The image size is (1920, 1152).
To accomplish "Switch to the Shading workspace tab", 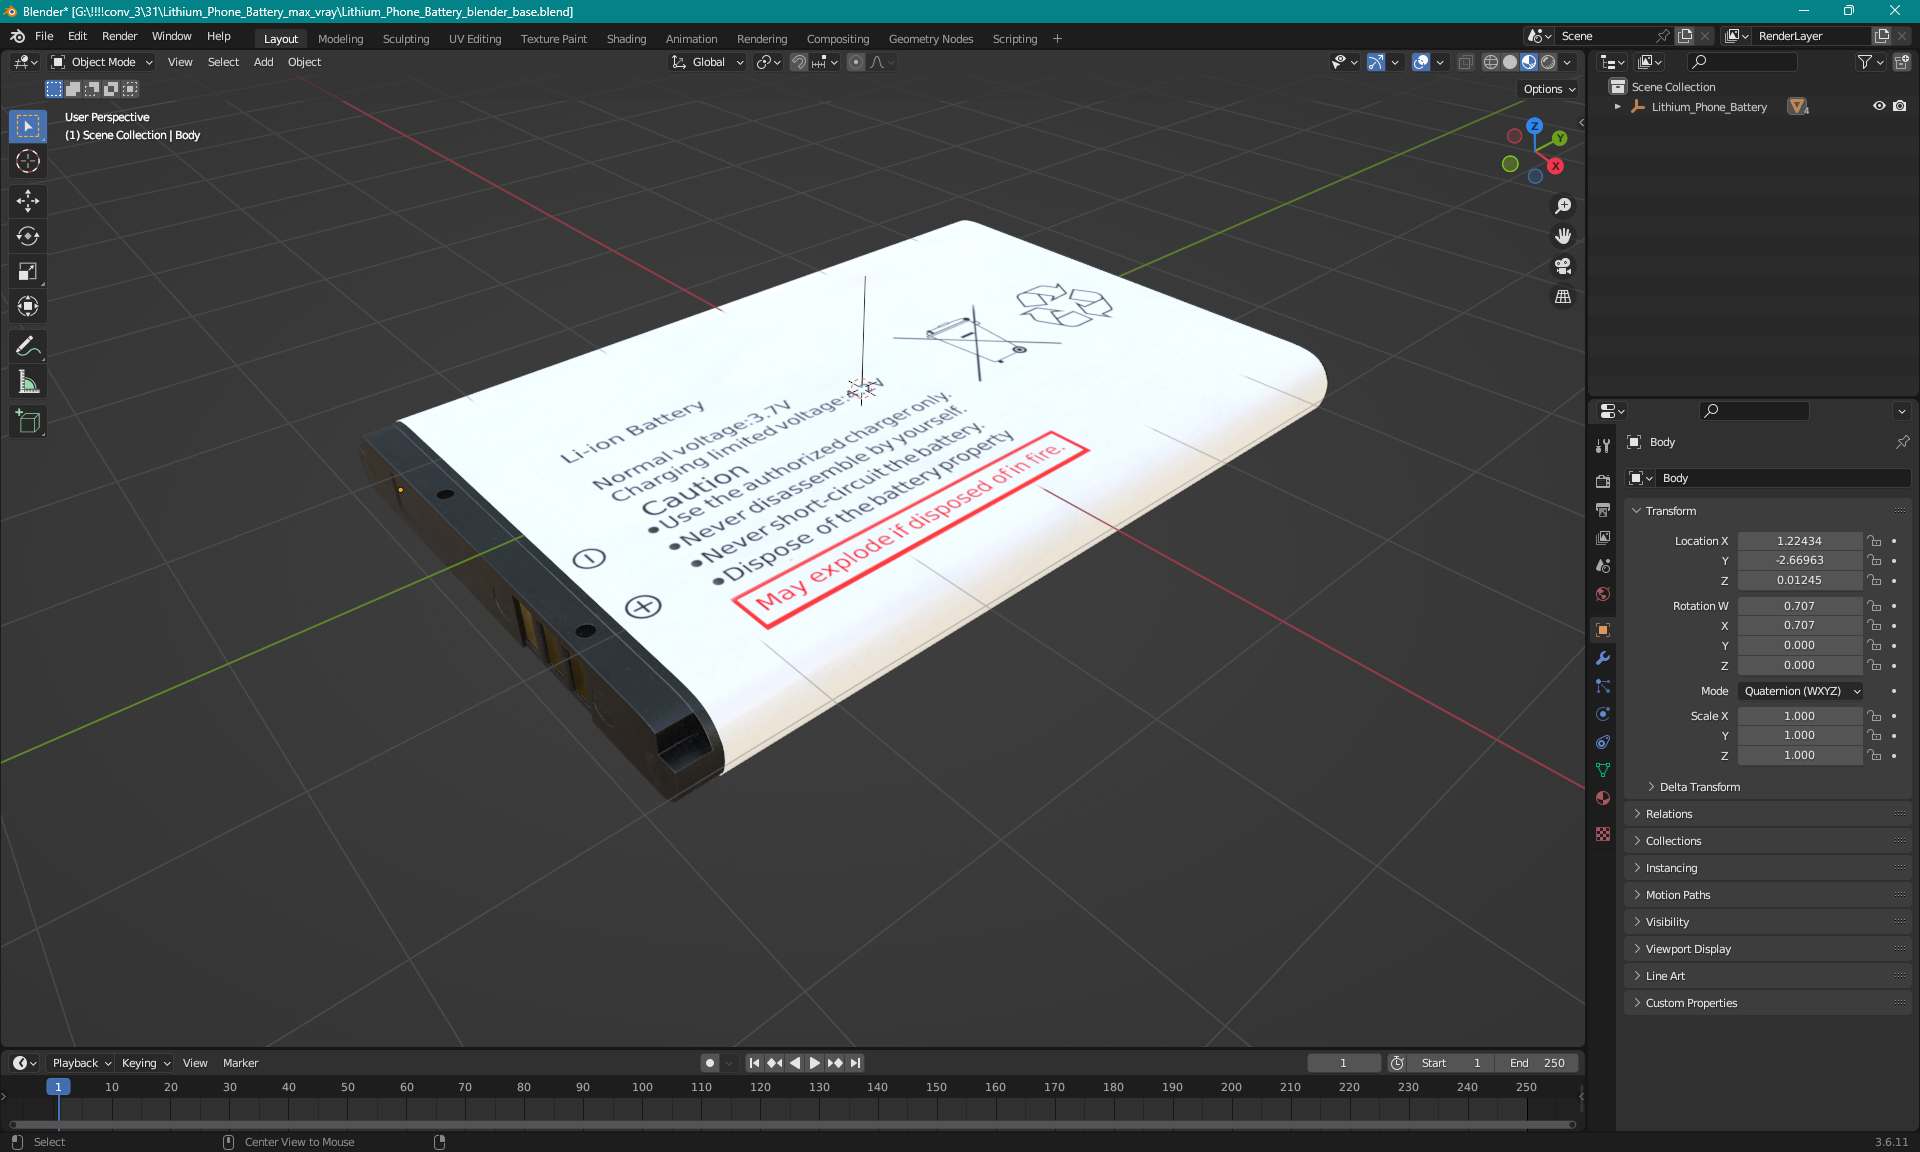I will click(626, 39).
